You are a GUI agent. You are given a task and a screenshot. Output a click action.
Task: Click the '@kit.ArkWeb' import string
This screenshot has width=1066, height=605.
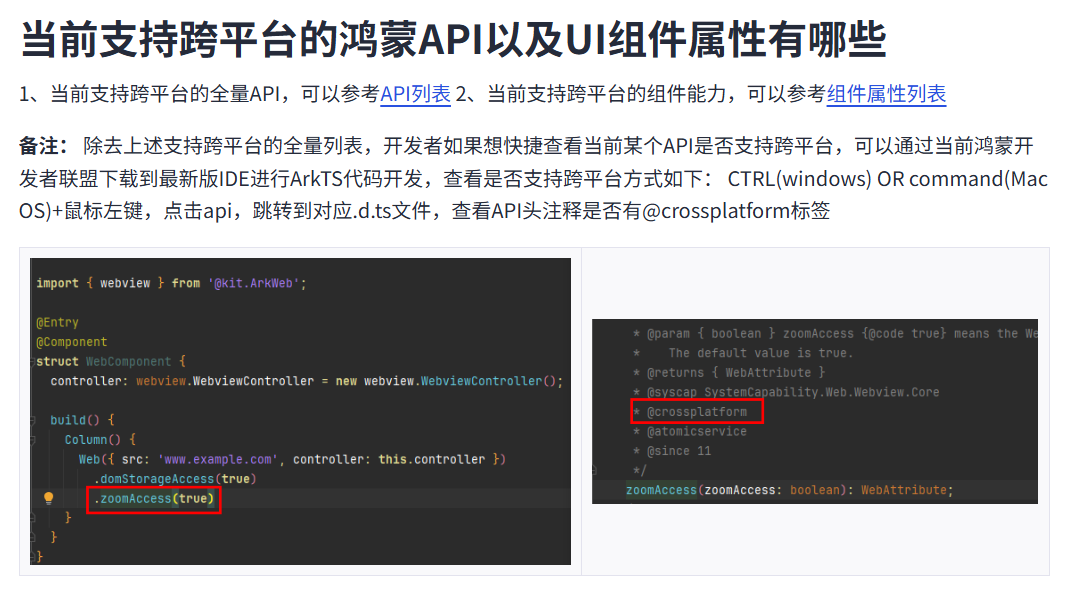click(256, 283)
